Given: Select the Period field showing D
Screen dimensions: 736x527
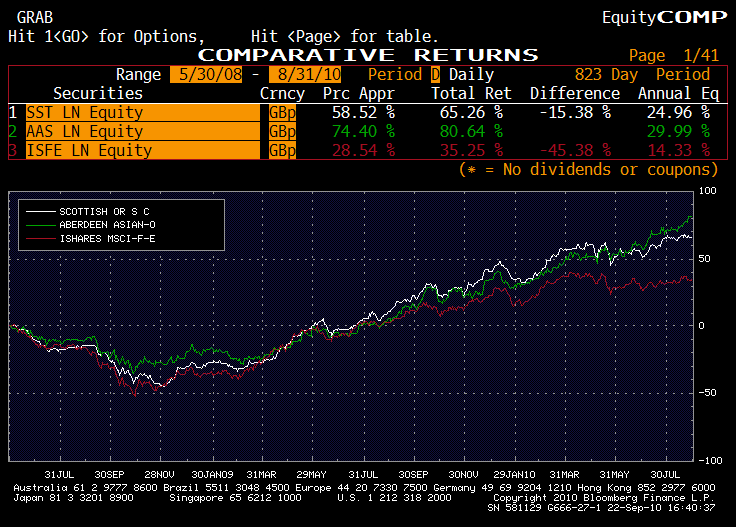Looking at the screenshot, I should (x=435, y=74).
